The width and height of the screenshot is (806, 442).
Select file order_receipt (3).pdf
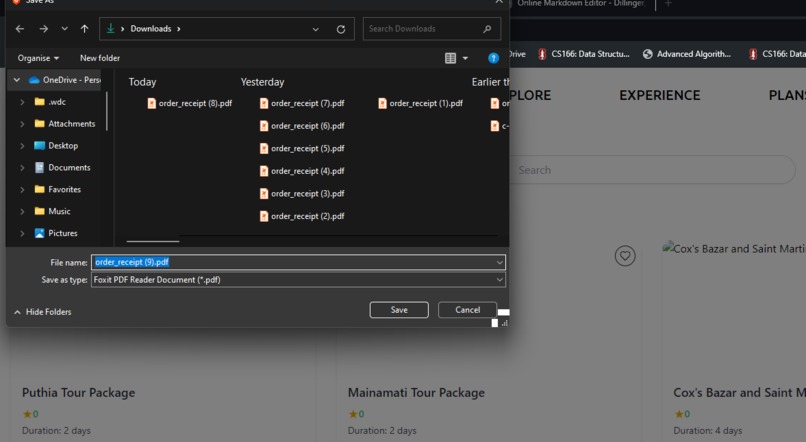click(302, 194)
